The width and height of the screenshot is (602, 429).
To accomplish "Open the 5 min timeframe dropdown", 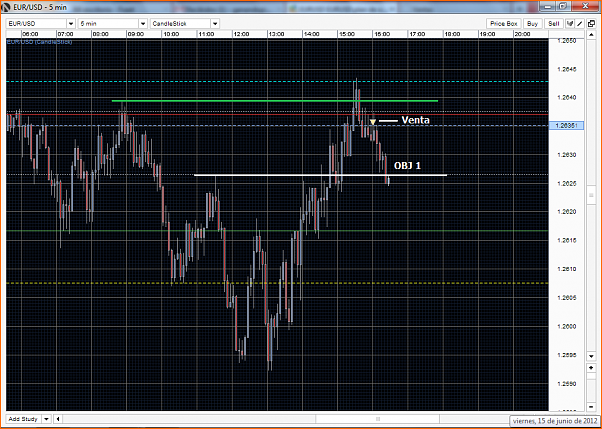I will 112,23.
